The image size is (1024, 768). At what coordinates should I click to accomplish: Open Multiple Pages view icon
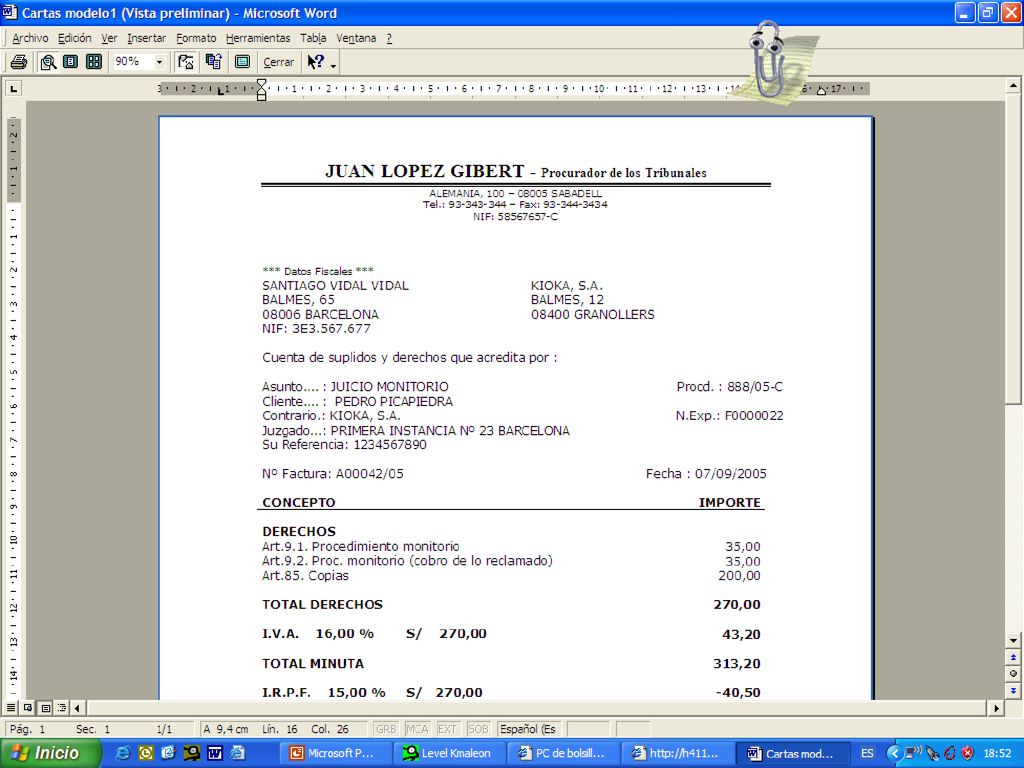click(94, 62)
